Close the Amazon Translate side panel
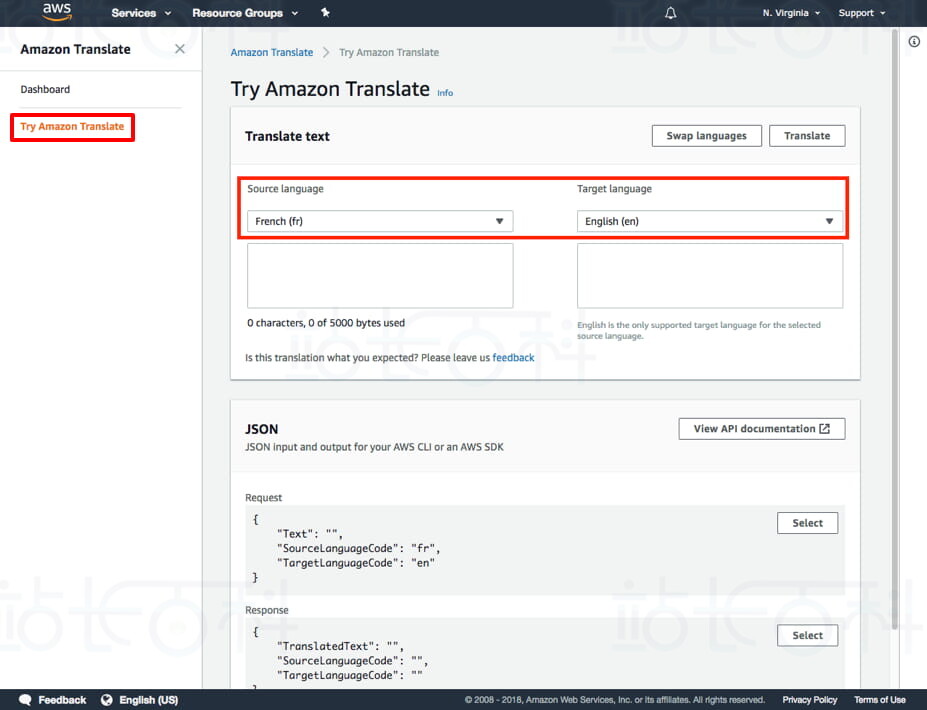Image resolution: width=927 pixels, height=710 pixels. [x=180, y=49]
